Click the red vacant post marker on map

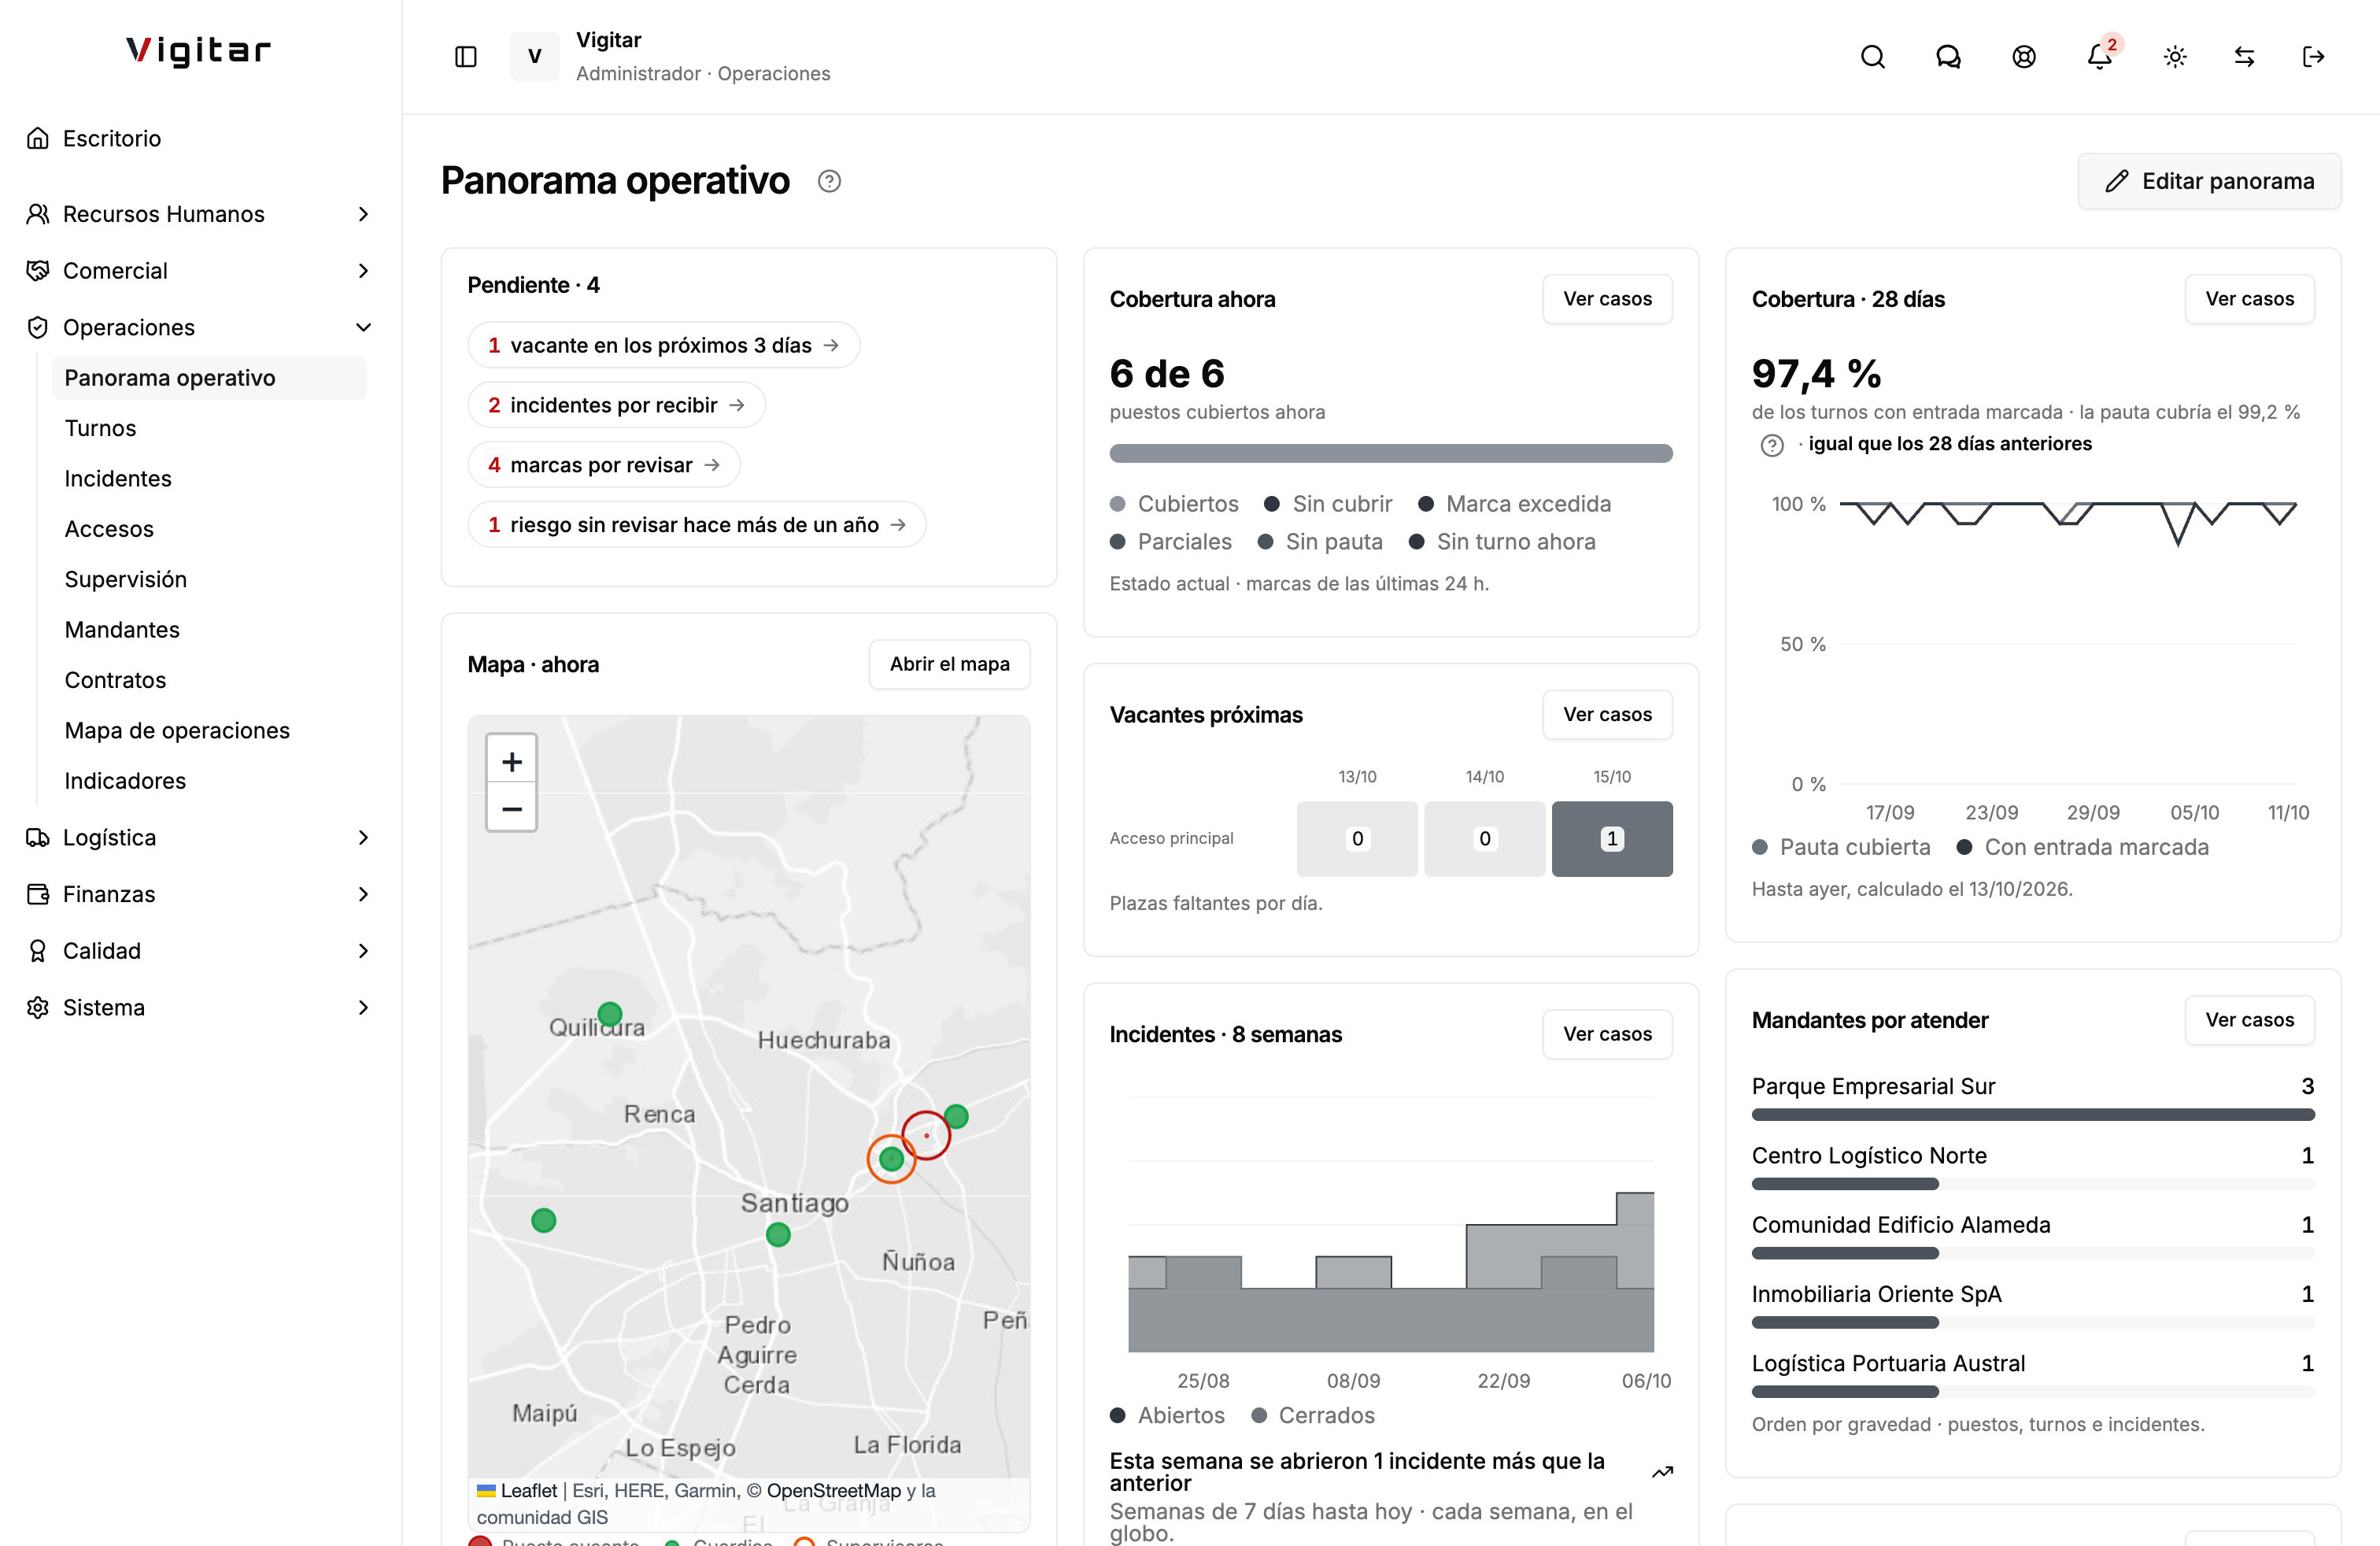926,1135
